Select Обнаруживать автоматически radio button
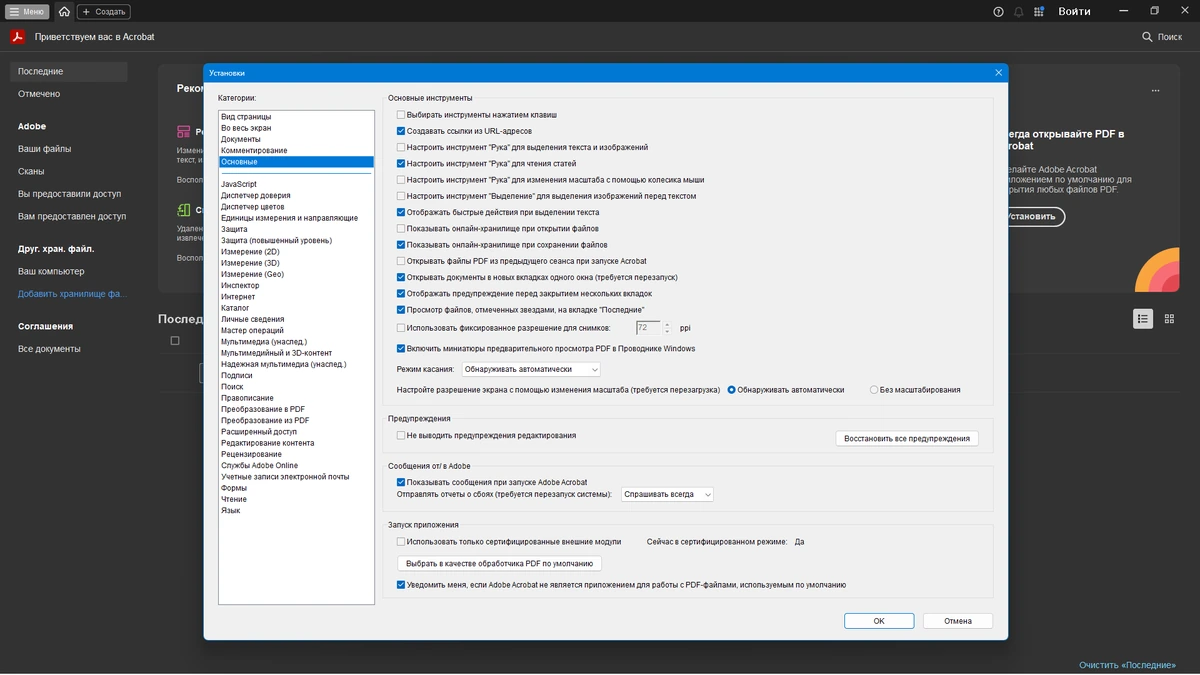1200x675 pixels. coord(732,390)
